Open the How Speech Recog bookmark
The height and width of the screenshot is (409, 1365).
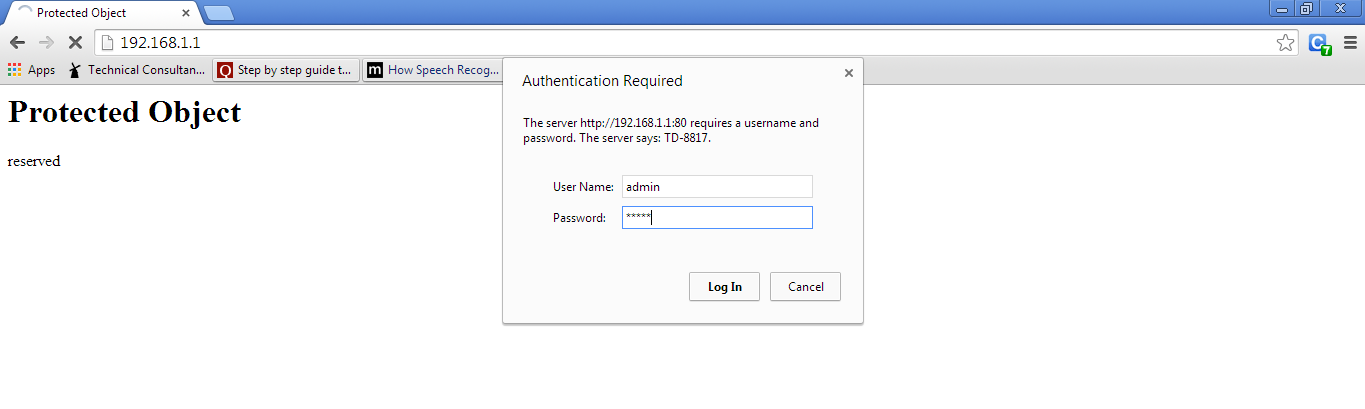(434, 70)
